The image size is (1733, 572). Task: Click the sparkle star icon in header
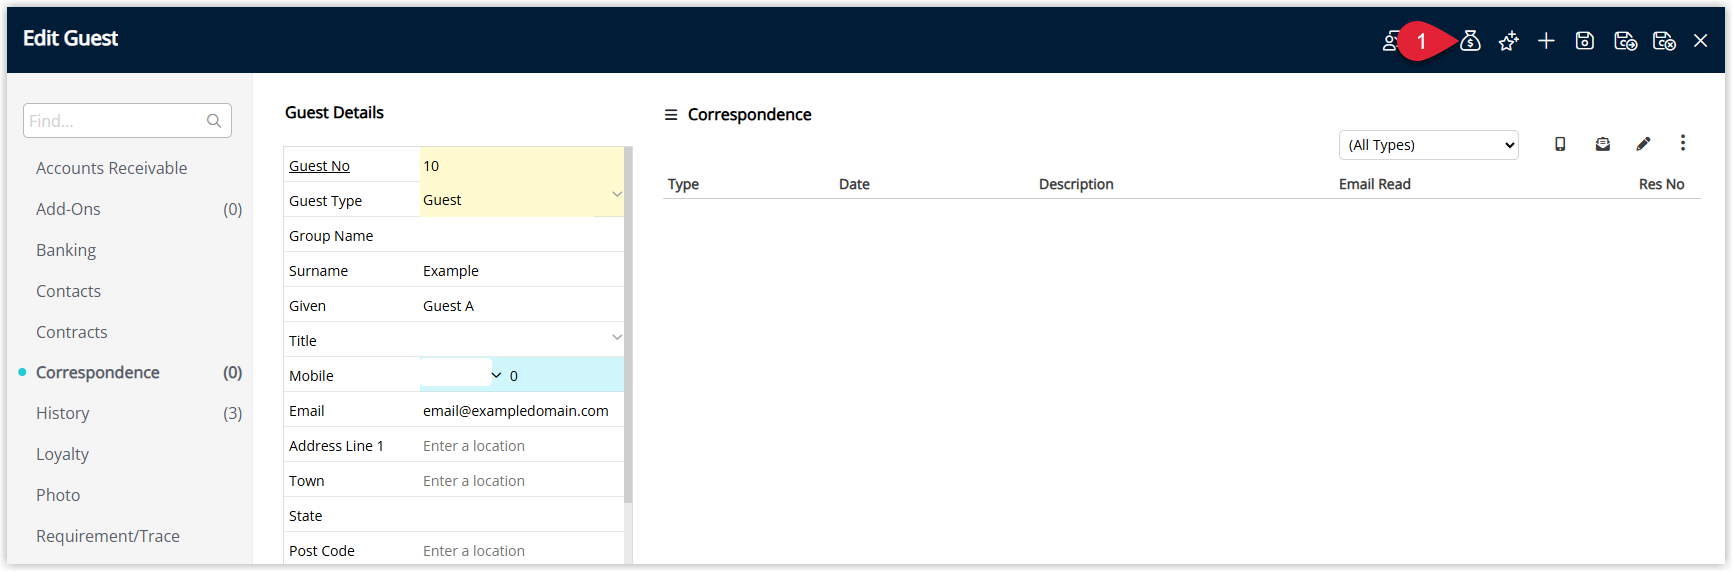pyautogui.click(x=1508, y=41)
